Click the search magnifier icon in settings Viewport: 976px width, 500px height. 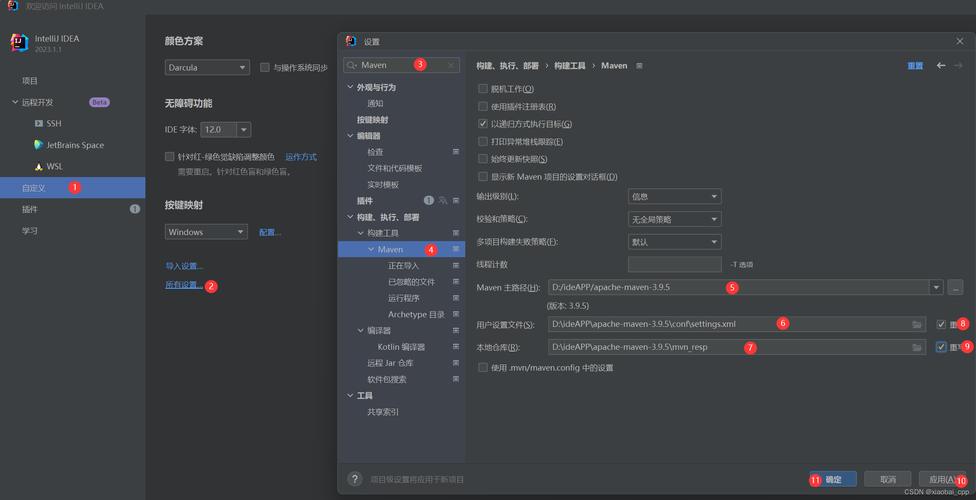coord(353,65)
